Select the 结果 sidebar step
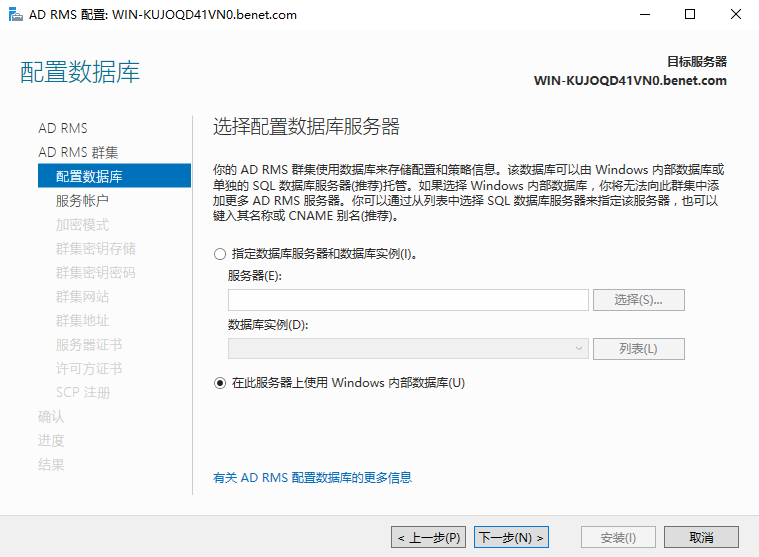The height and width of the screenshot is (557, 759). [51, 465]
